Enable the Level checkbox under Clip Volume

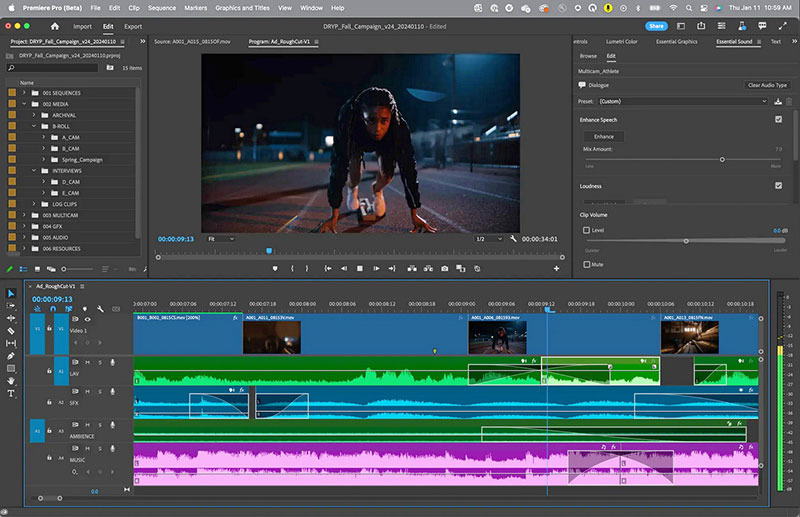pyautogui.click(x=585, y=230)
